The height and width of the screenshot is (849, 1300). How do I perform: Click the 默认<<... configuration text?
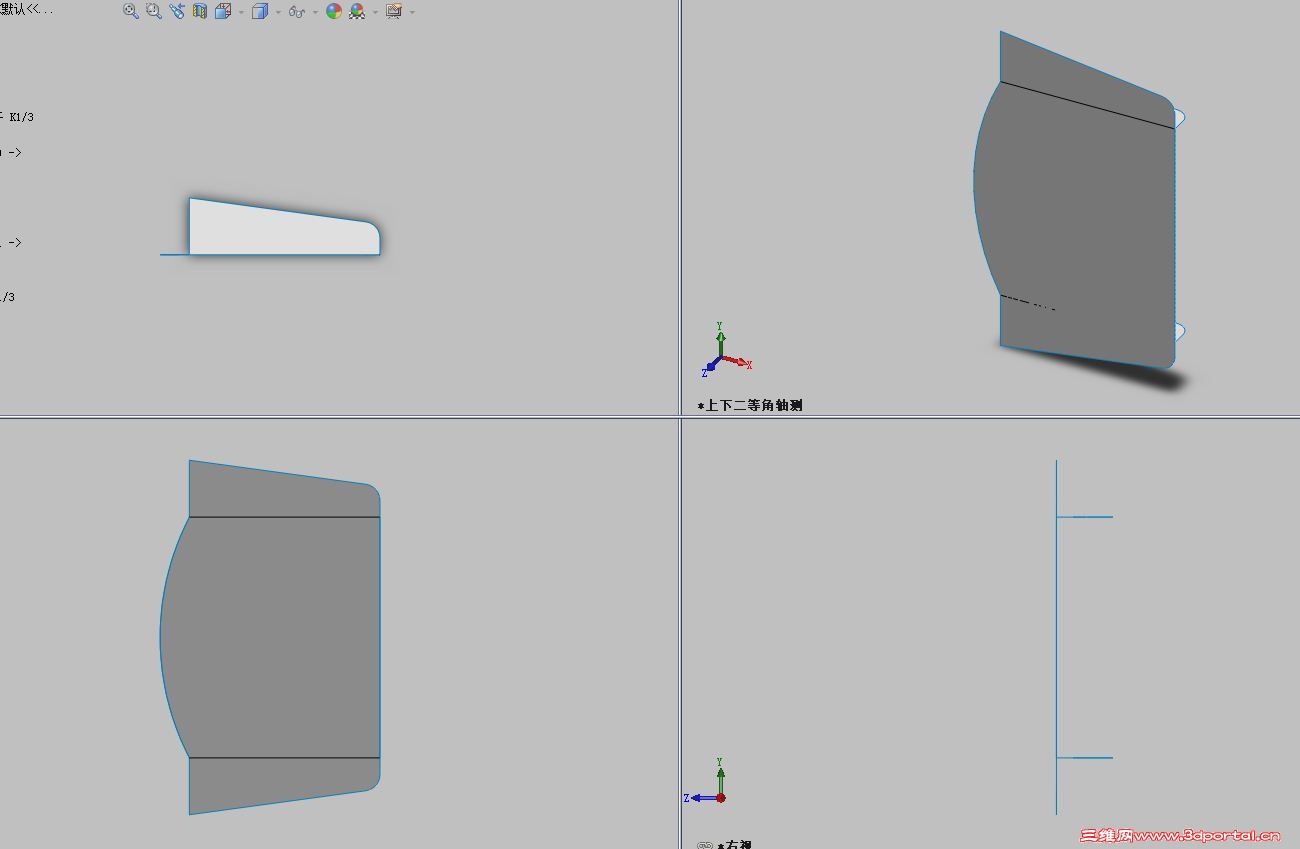[27, 9]
